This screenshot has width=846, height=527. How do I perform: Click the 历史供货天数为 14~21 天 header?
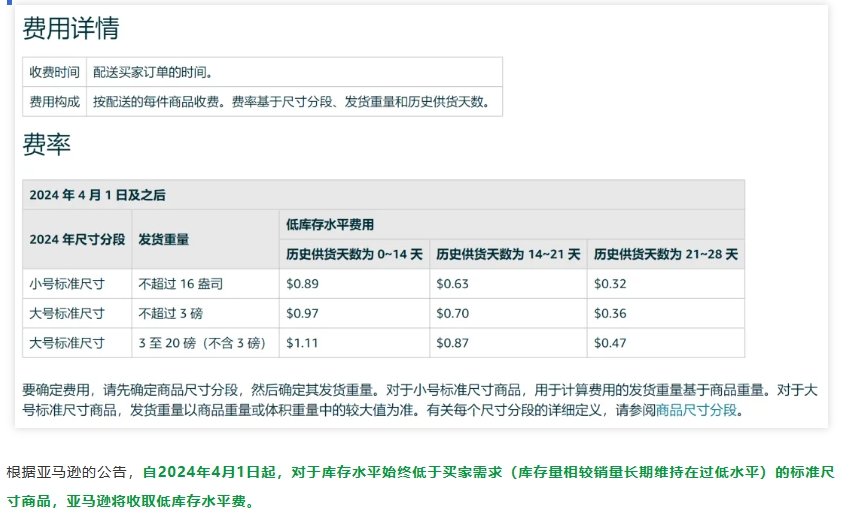(508, 254)
